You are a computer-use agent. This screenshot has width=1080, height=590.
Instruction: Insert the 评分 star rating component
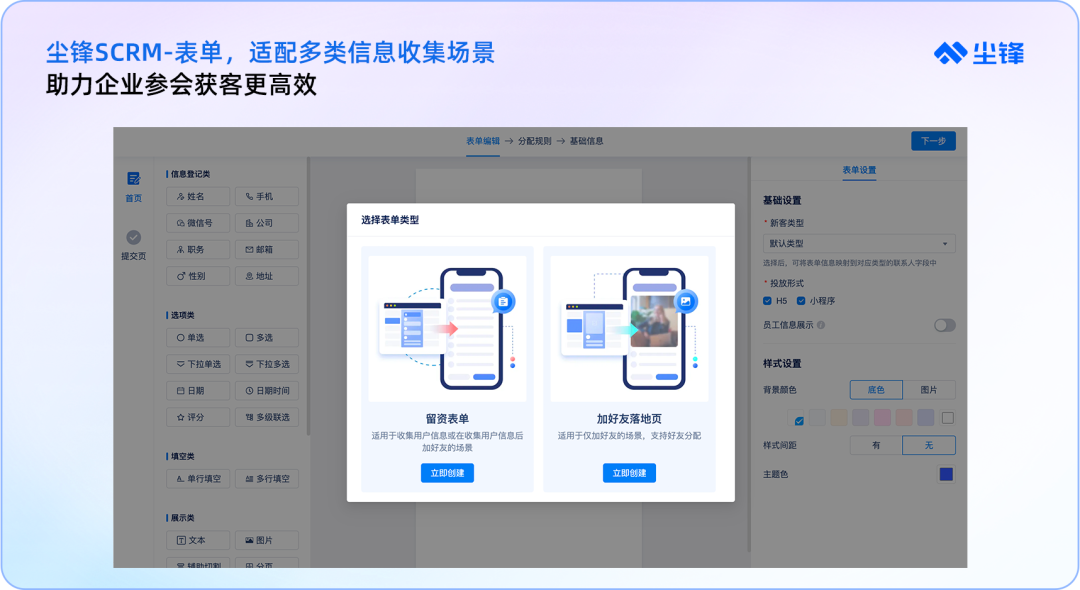pyautogui.click(x=198, y=417)
